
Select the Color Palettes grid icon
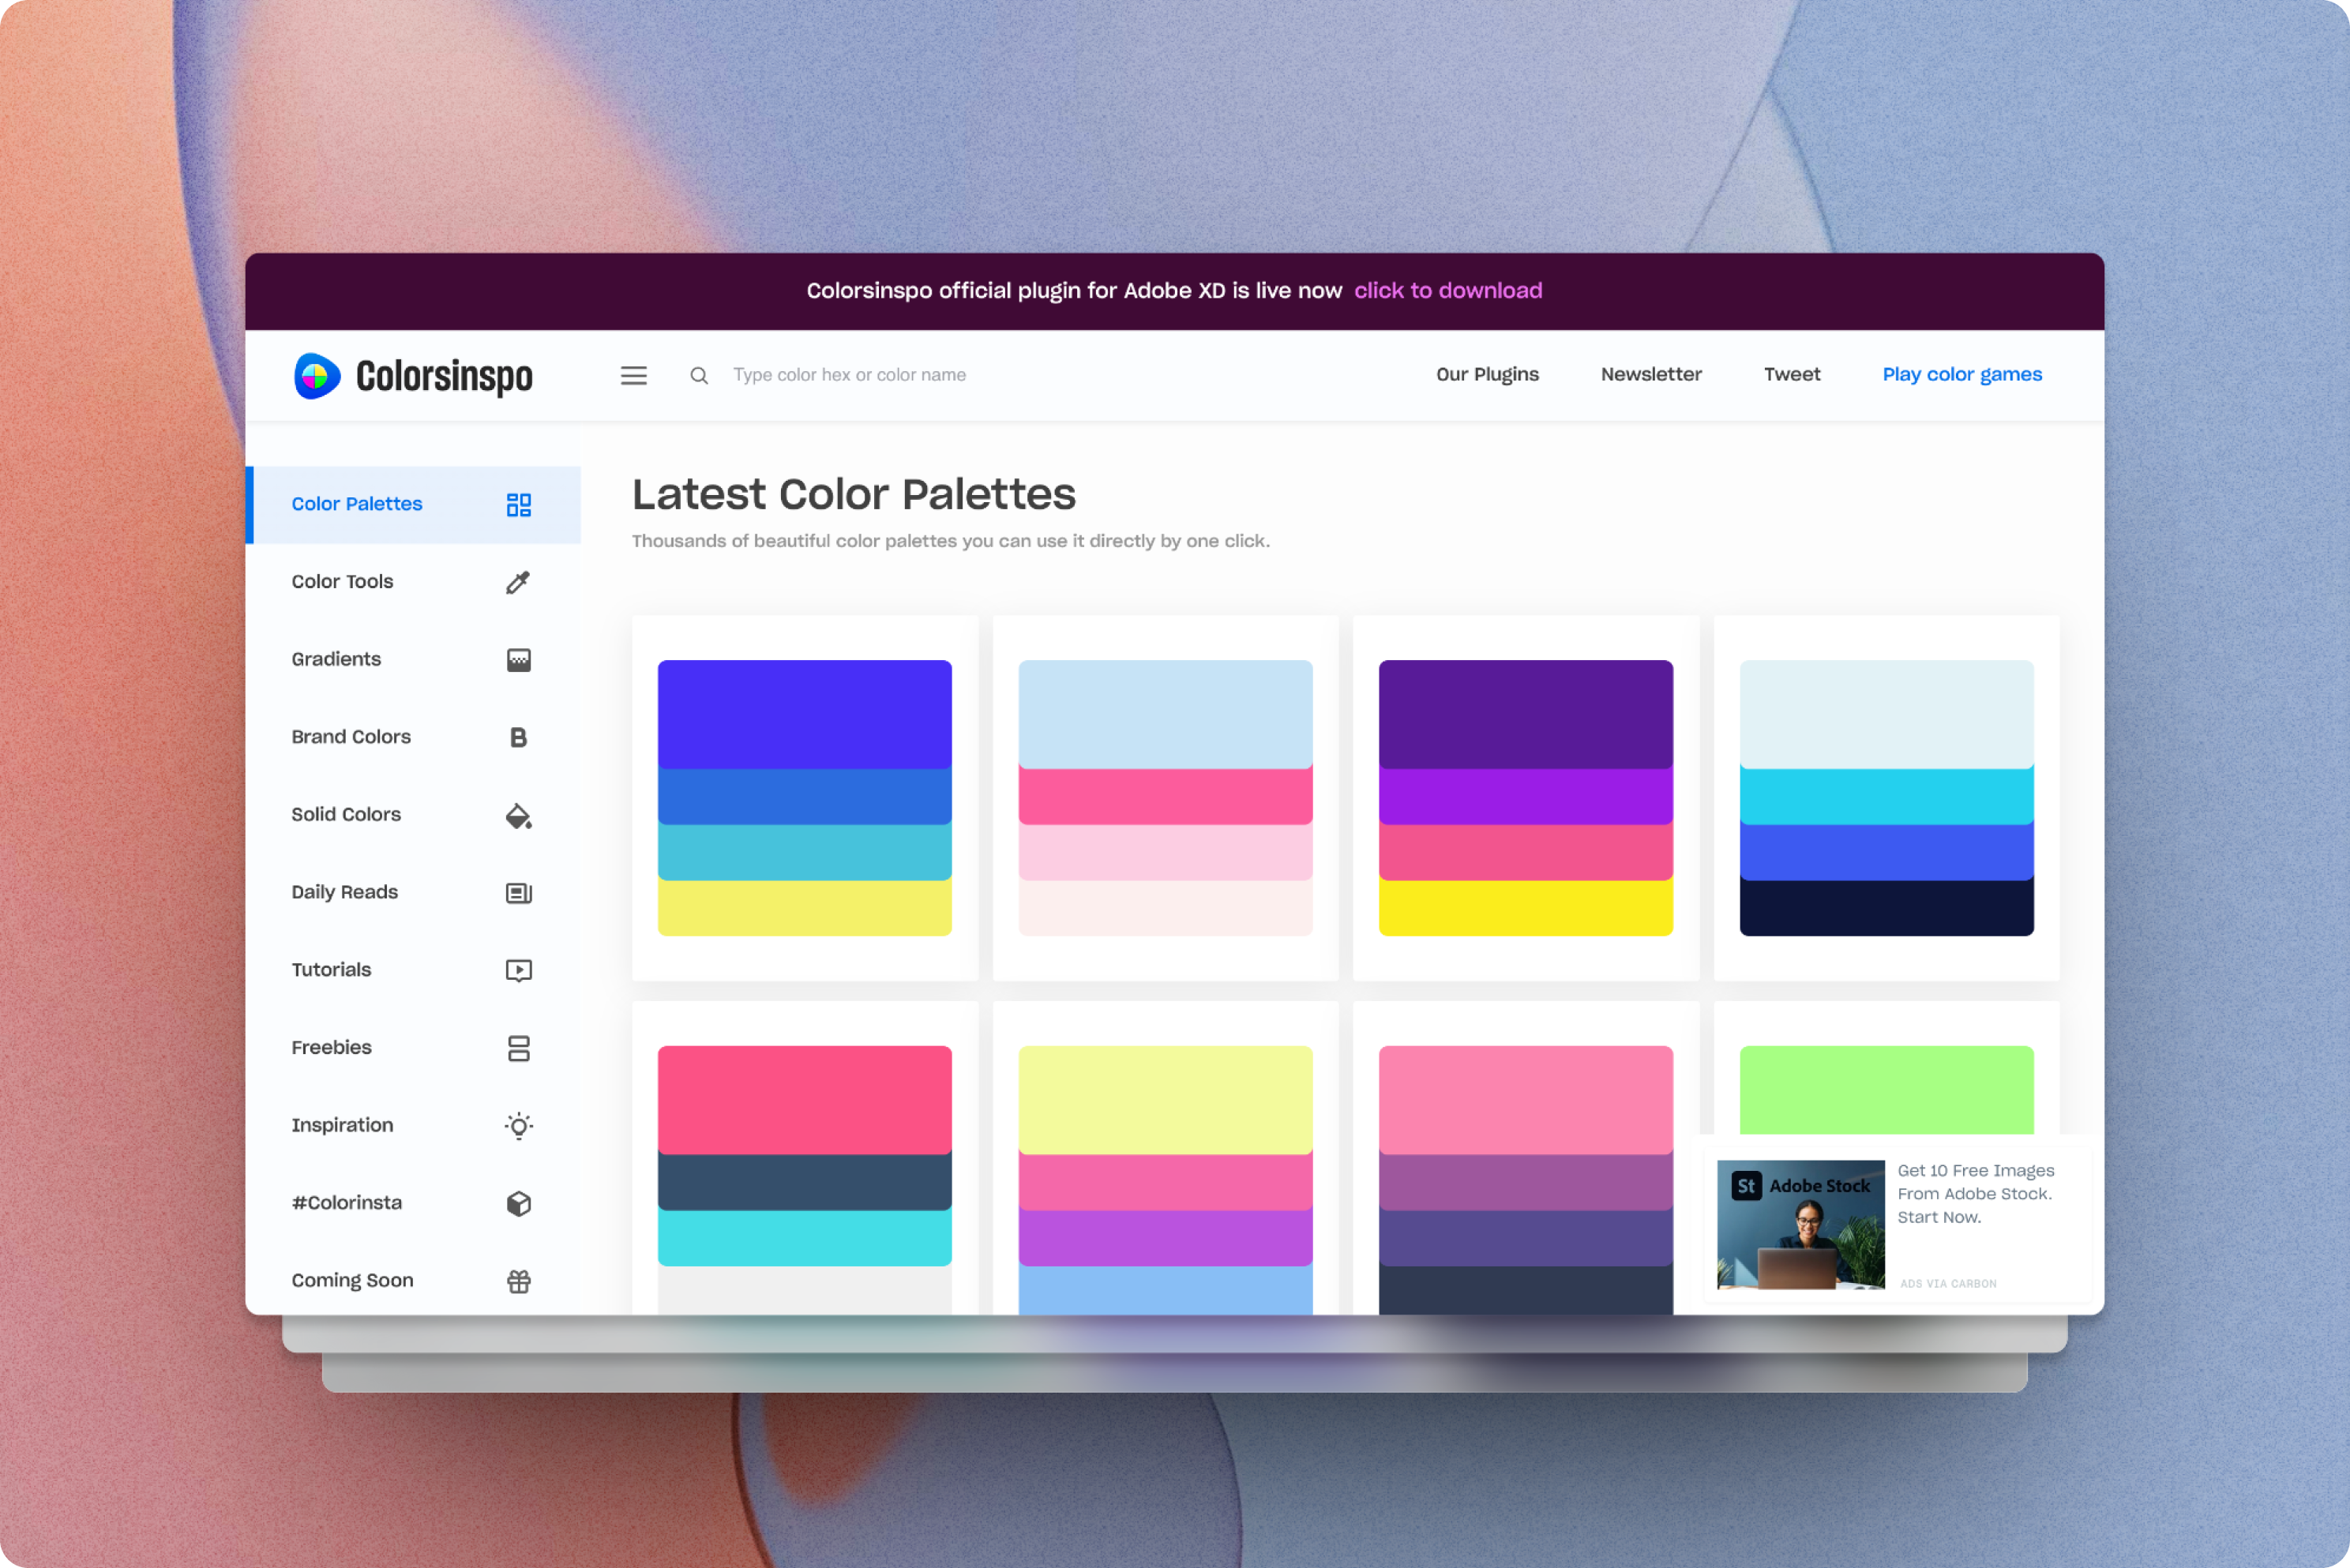pos(518,505)
